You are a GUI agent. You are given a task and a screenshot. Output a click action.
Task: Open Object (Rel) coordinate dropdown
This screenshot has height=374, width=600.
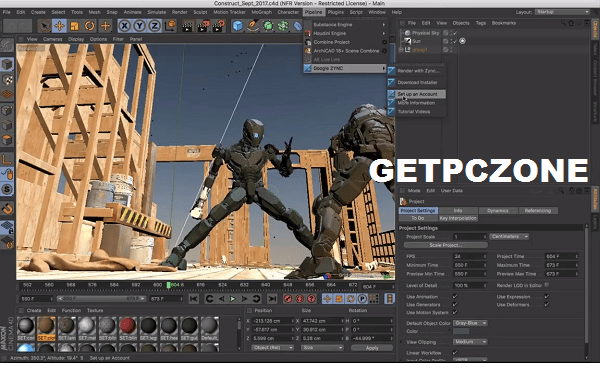point(272,348)
